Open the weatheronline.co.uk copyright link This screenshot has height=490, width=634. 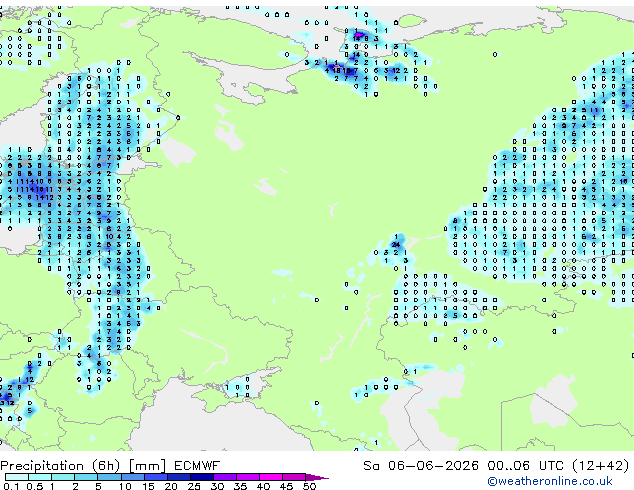pyautogui.click(x=550, y=481)
